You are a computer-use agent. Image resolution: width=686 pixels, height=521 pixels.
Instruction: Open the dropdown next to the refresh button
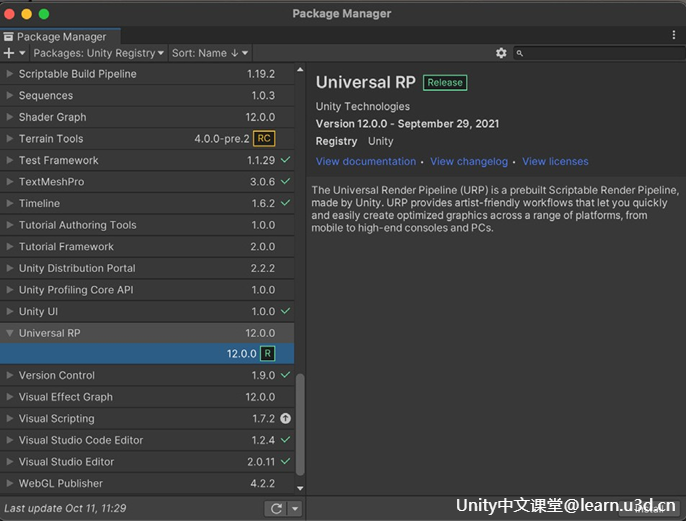click(295, 508)
